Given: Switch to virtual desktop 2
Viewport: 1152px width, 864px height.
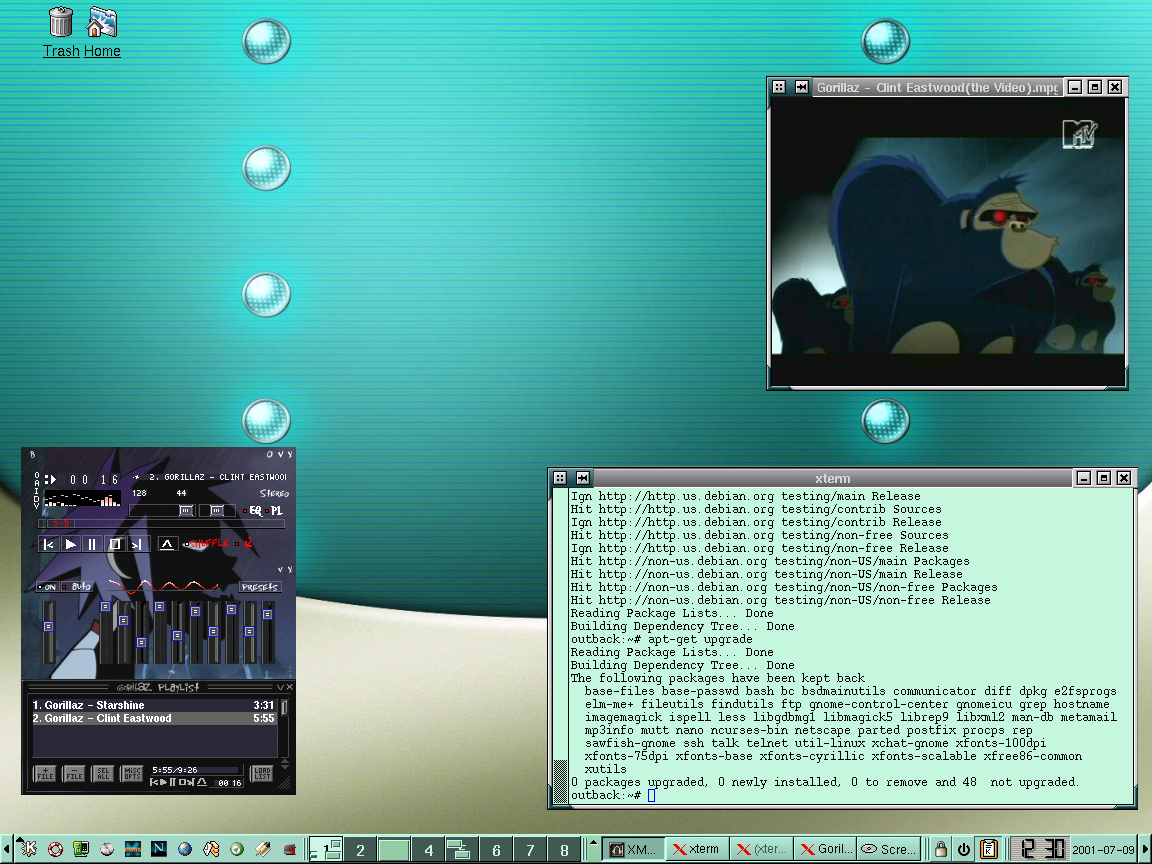Looking at the screenshot, I should click(361, 850).
